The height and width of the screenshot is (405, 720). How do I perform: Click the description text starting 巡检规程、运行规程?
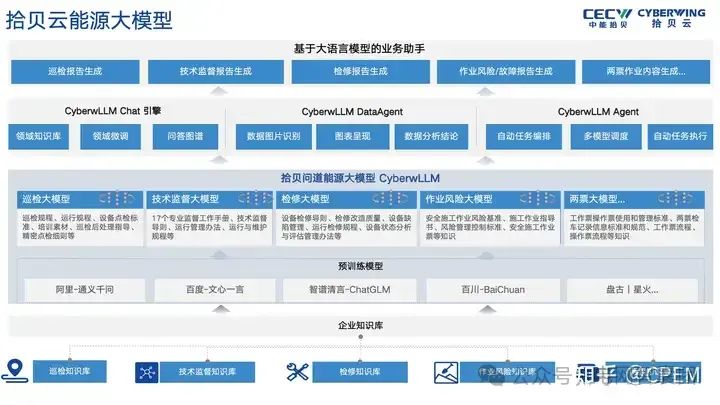tap(80, 227)
